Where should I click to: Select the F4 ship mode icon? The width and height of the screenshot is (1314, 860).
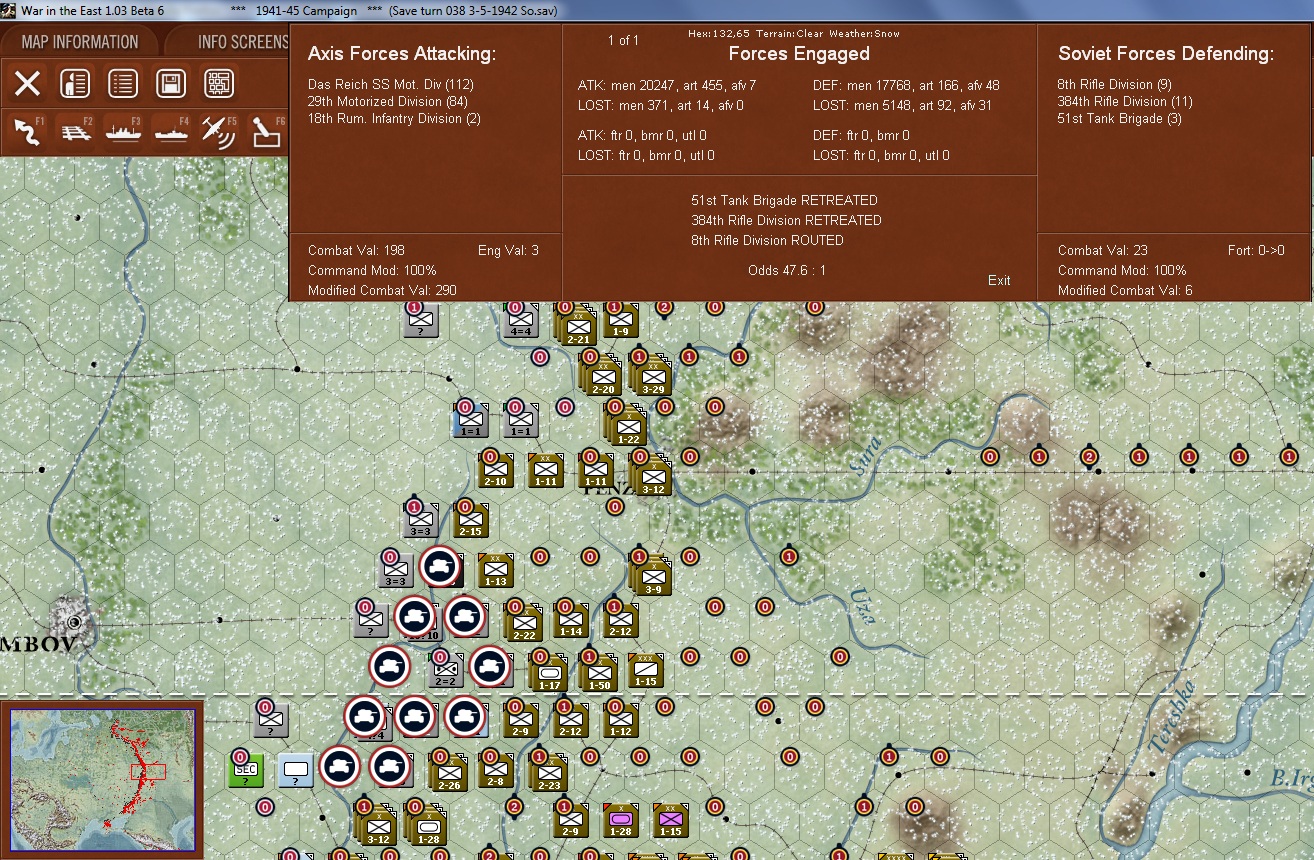[x=171, y=131]
